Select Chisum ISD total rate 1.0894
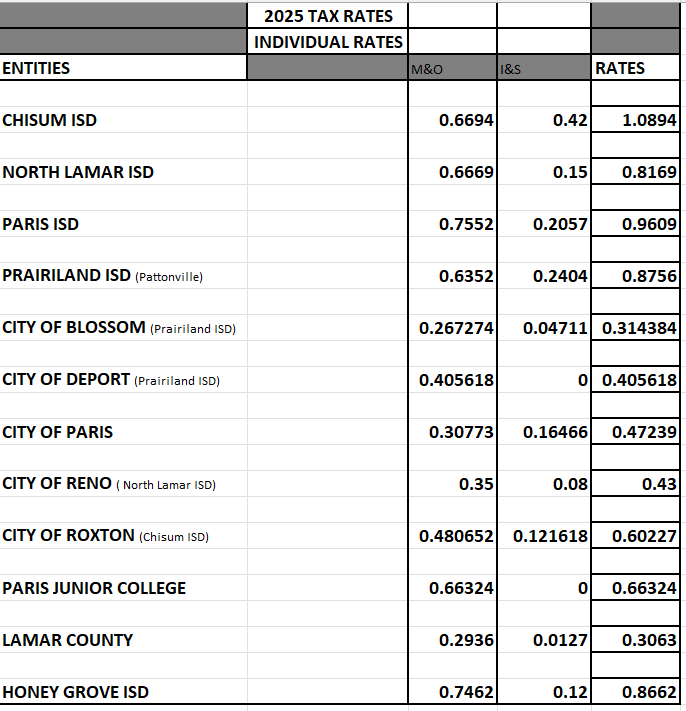Image resolution: width=686 pixels, height=711 pixels. tap(636, 120)
